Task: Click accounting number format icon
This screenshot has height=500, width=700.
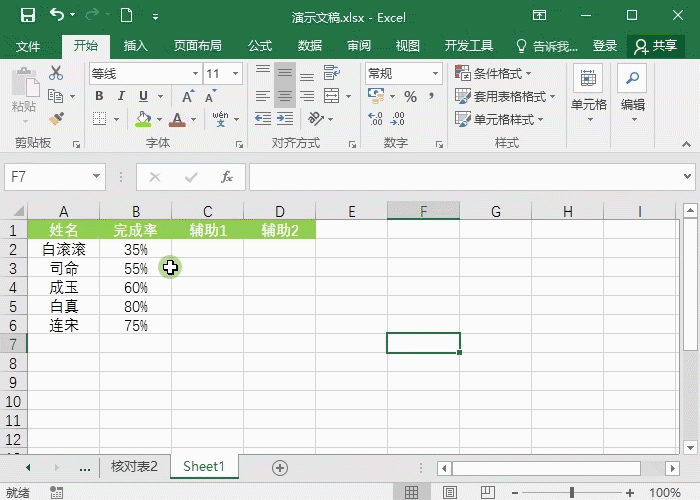Action: pyautogui.click(x=376, y=96)
